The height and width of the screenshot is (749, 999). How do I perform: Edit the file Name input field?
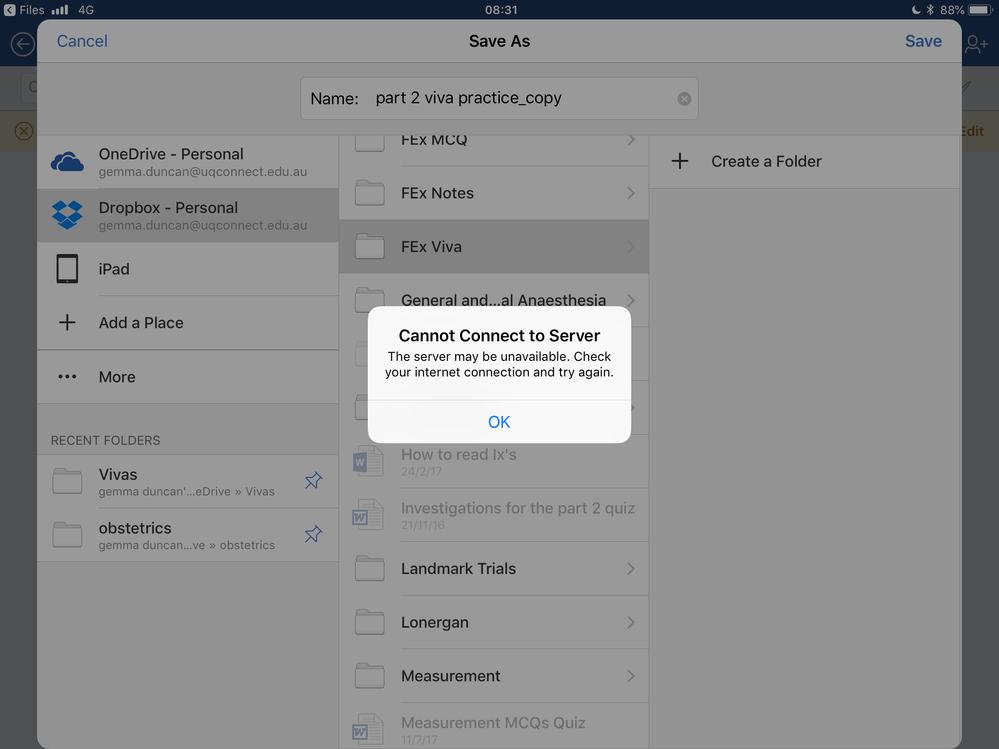coord(499,99)
